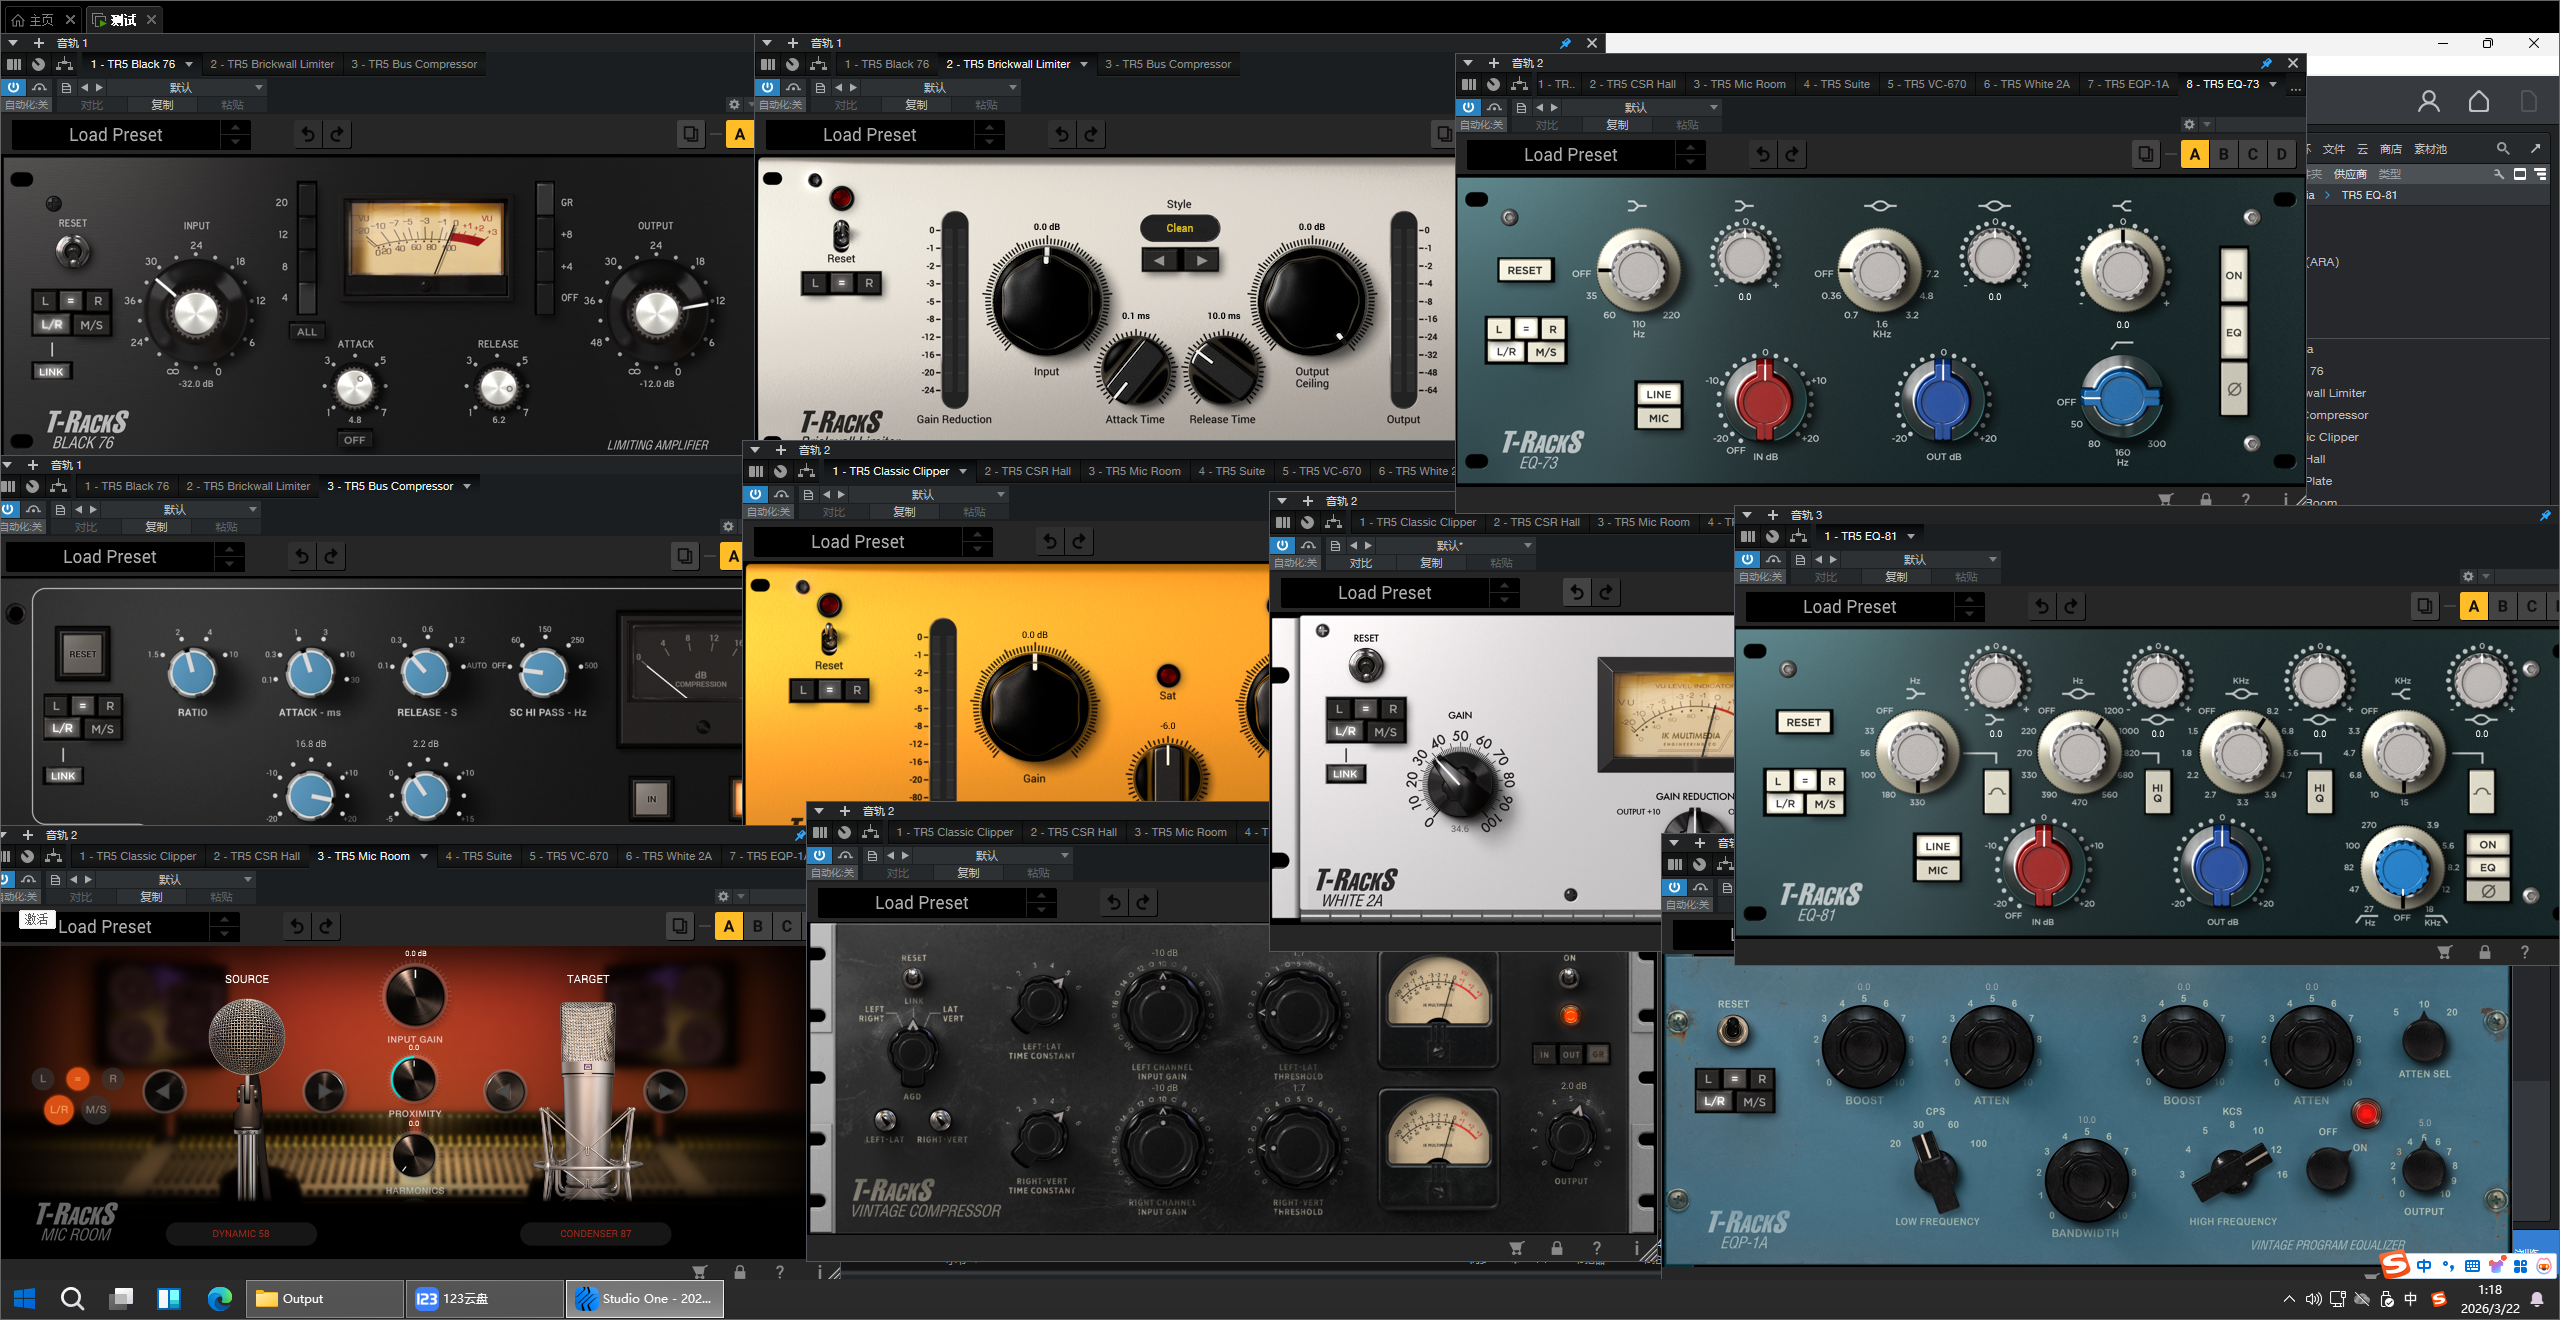This screenshot has height=1320, width=2560.
Task: Click the MIC button on EQ-73
Action: [x=1658, y=419]
